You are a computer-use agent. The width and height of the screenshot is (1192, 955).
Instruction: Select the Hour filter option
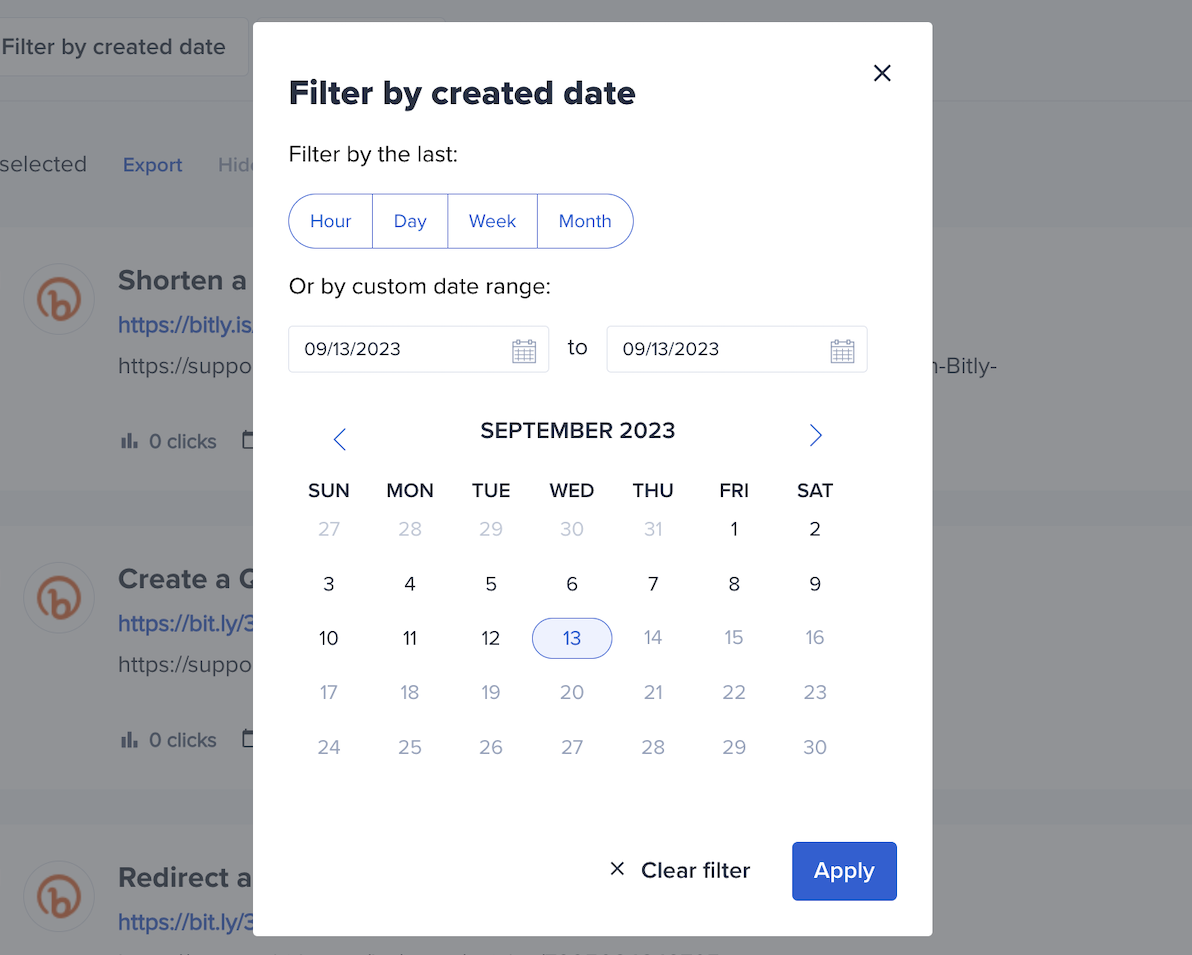coord(330,221)
